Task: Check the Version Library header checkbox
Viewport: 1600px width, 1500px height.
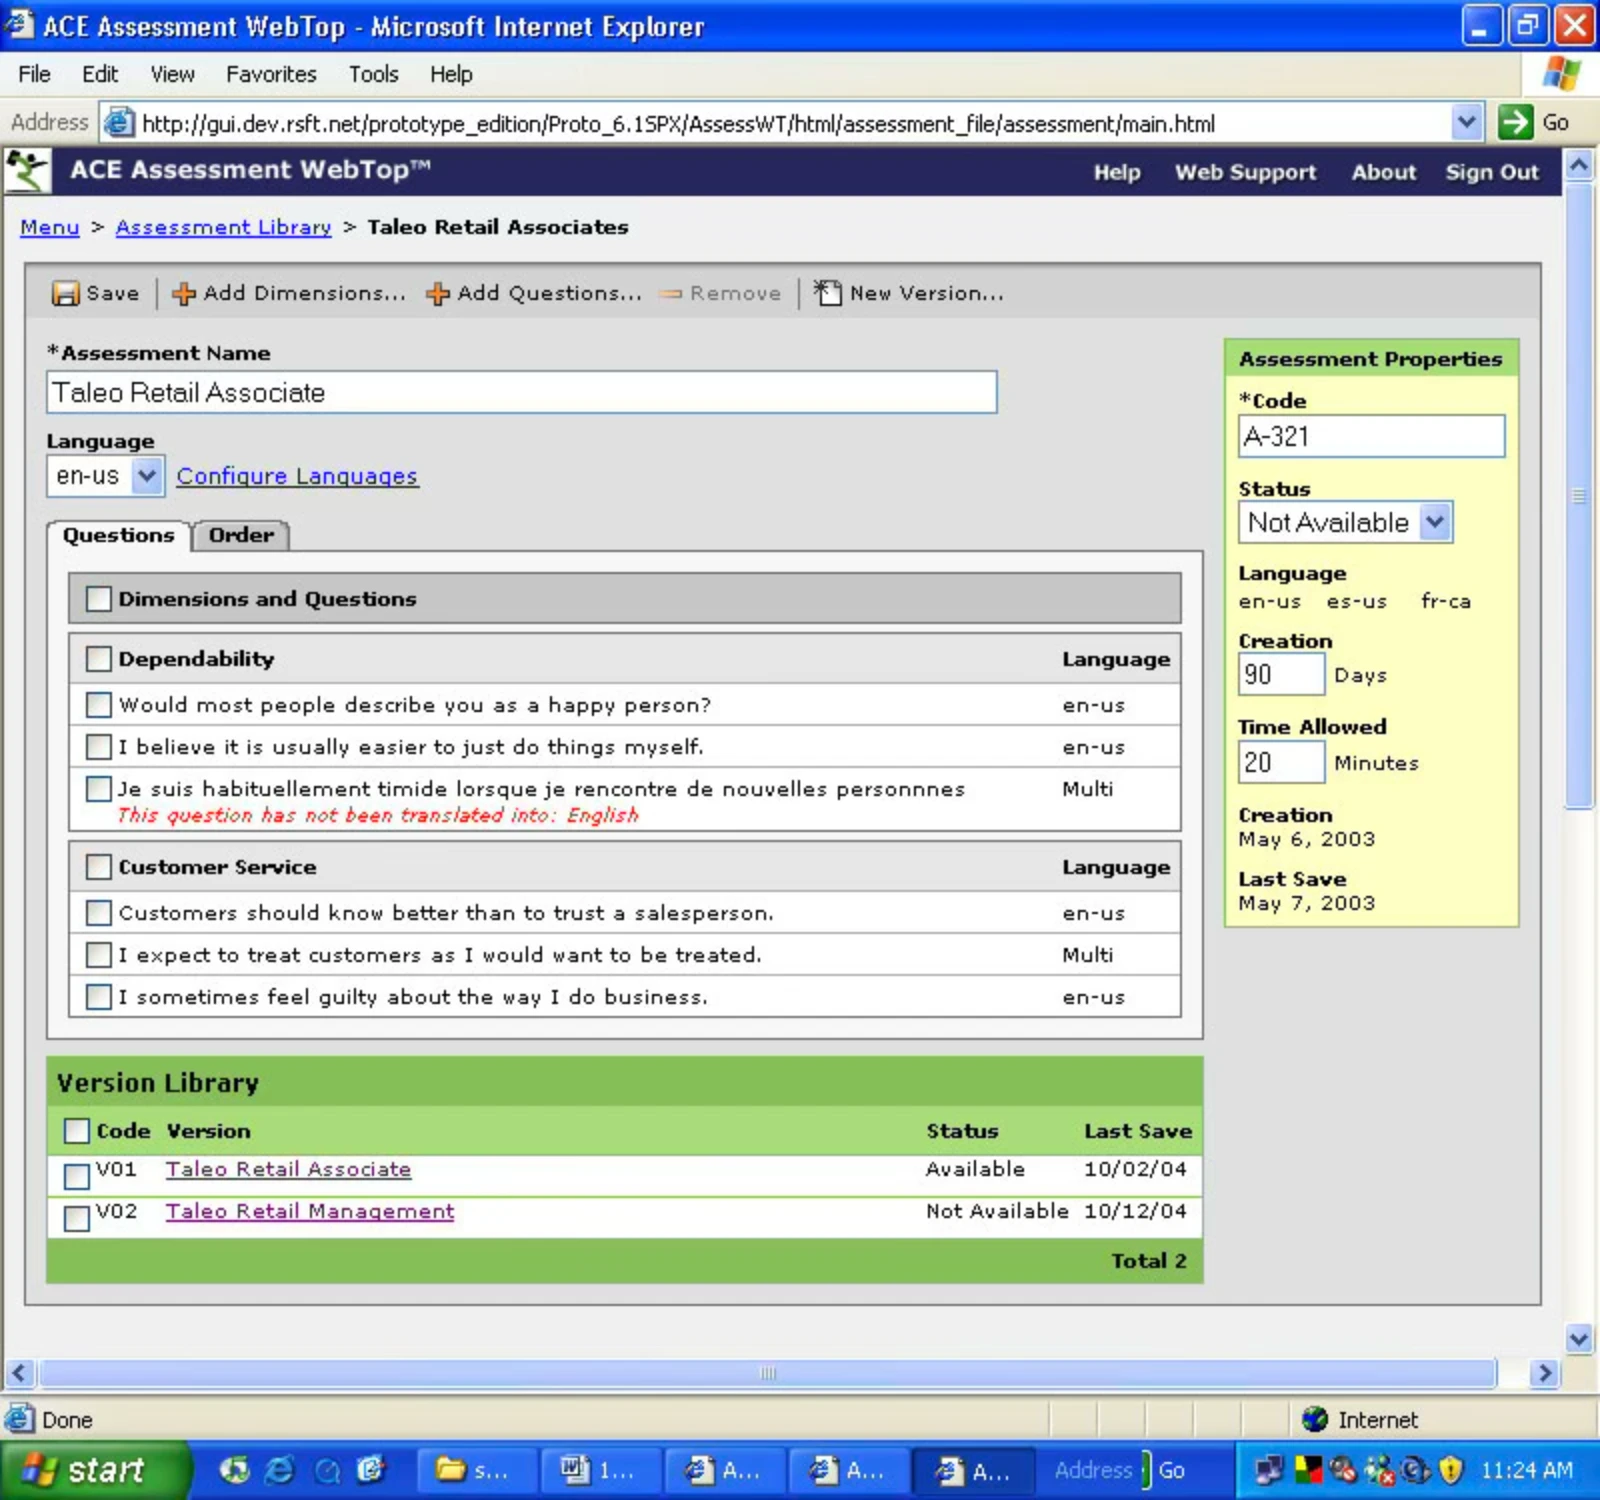Action: (77, 1131)
